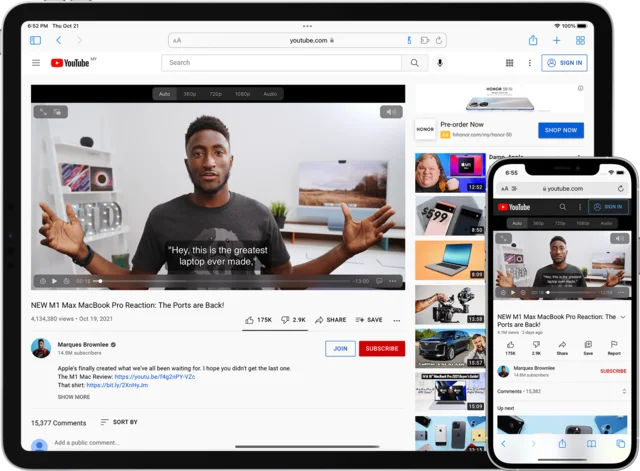
Task: Open Safari sidebar on the iPad
Action: coord(36,40)
